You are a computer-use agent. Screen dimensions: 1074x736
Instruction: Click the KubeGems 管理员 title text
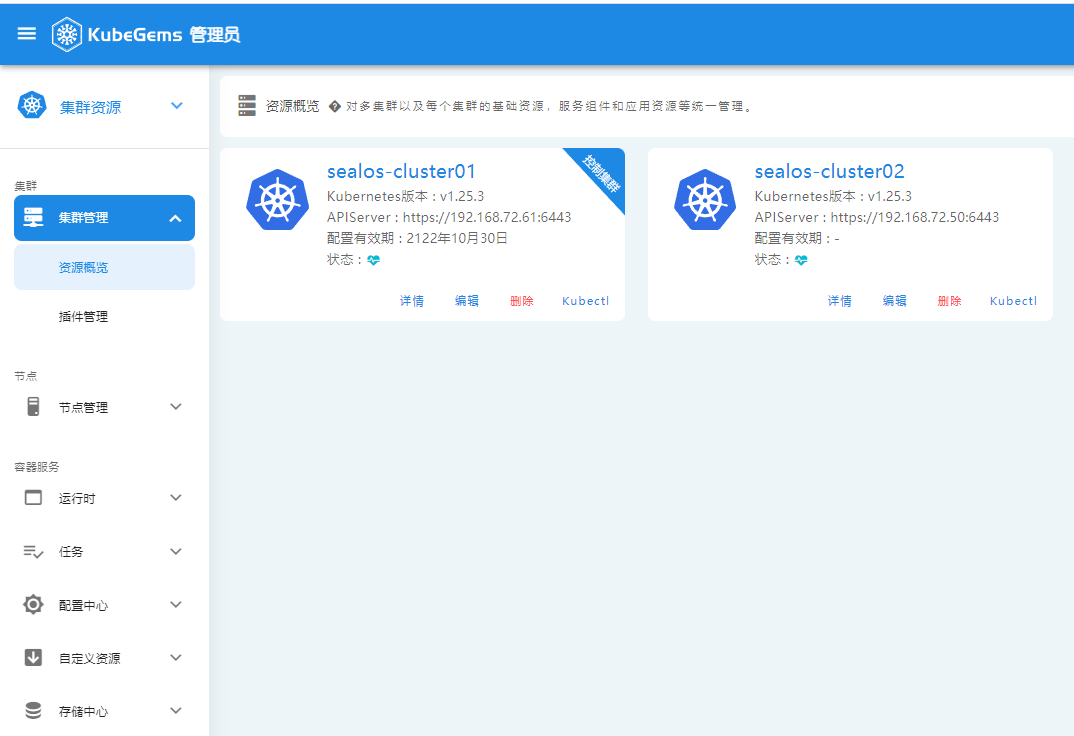point(164,34)
